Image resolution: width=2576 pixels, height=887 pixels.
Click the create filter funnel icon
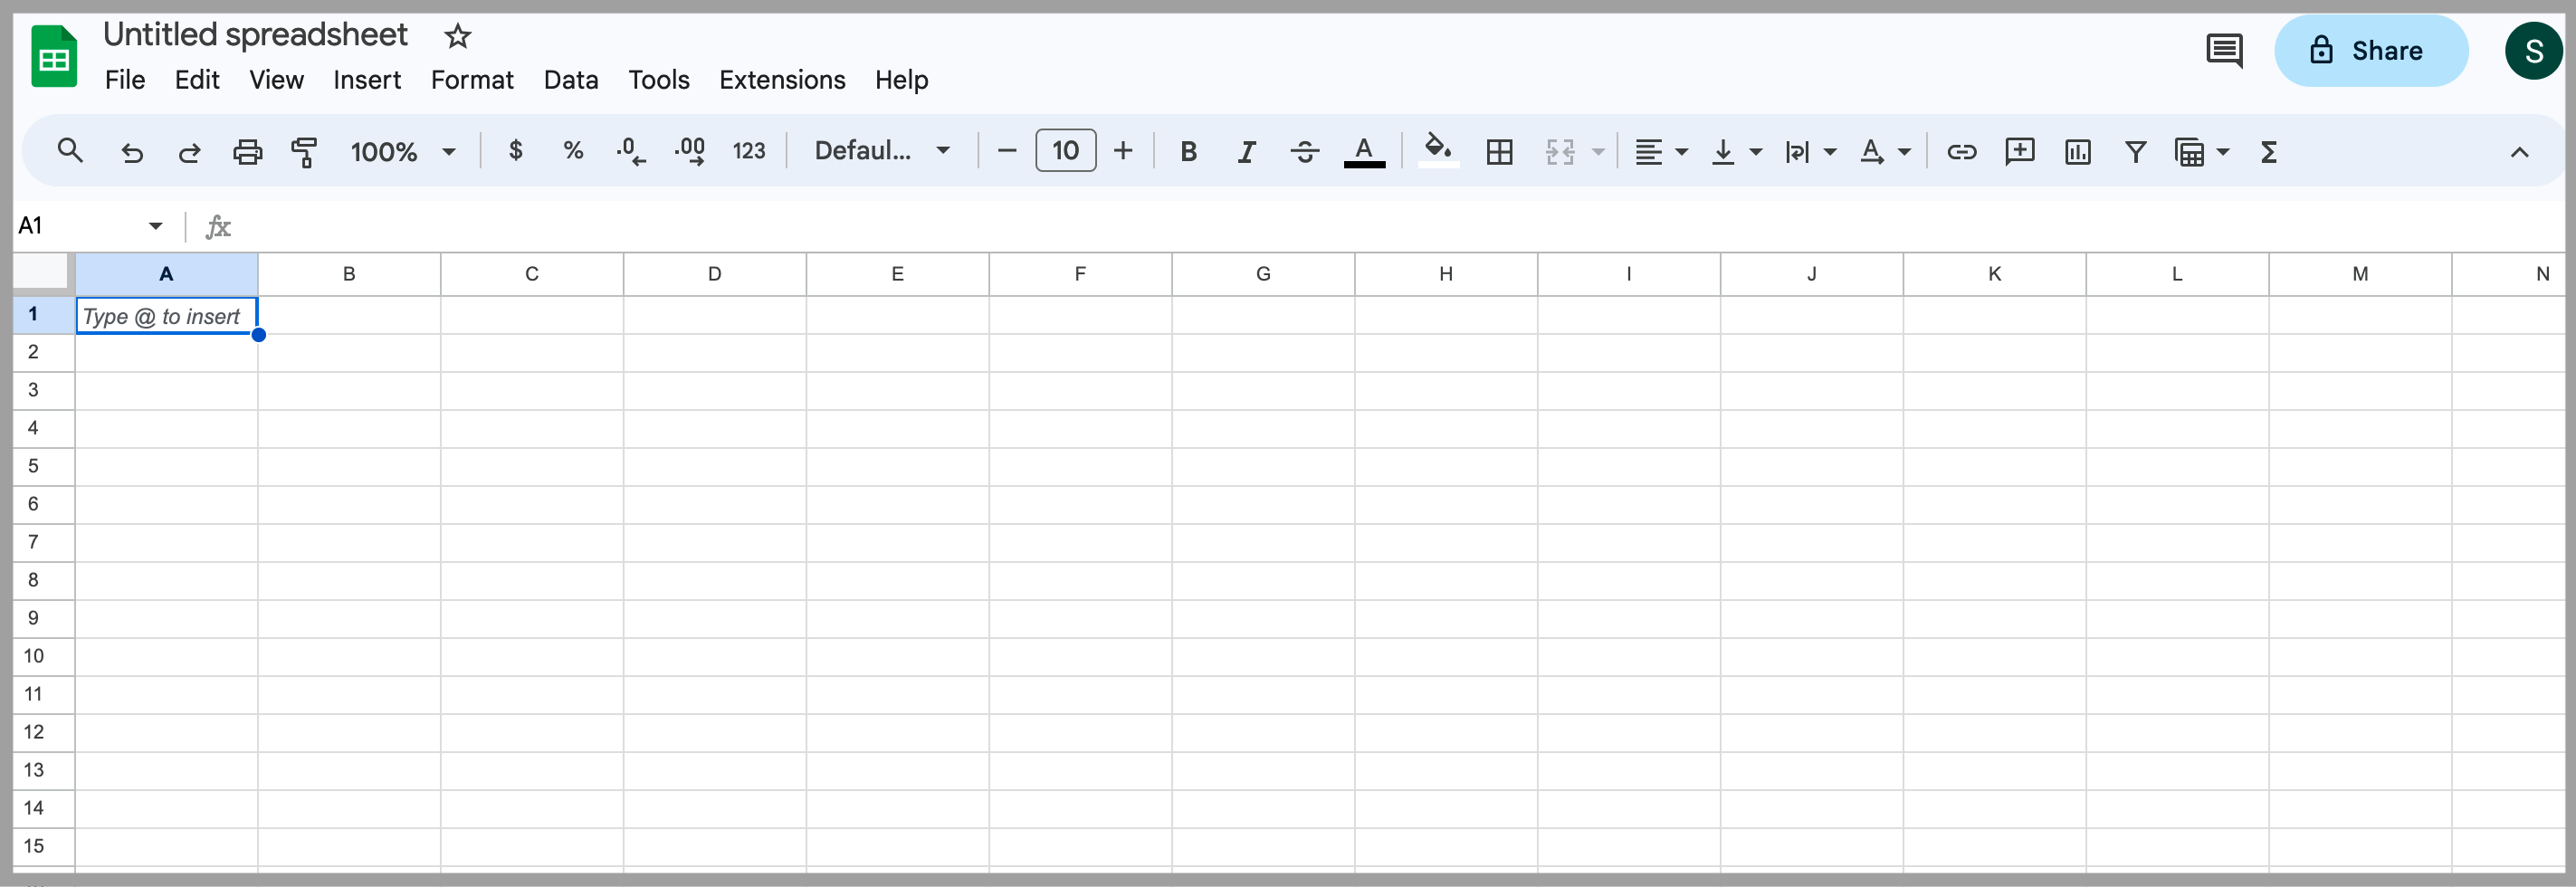click(x=2135, y=152)
